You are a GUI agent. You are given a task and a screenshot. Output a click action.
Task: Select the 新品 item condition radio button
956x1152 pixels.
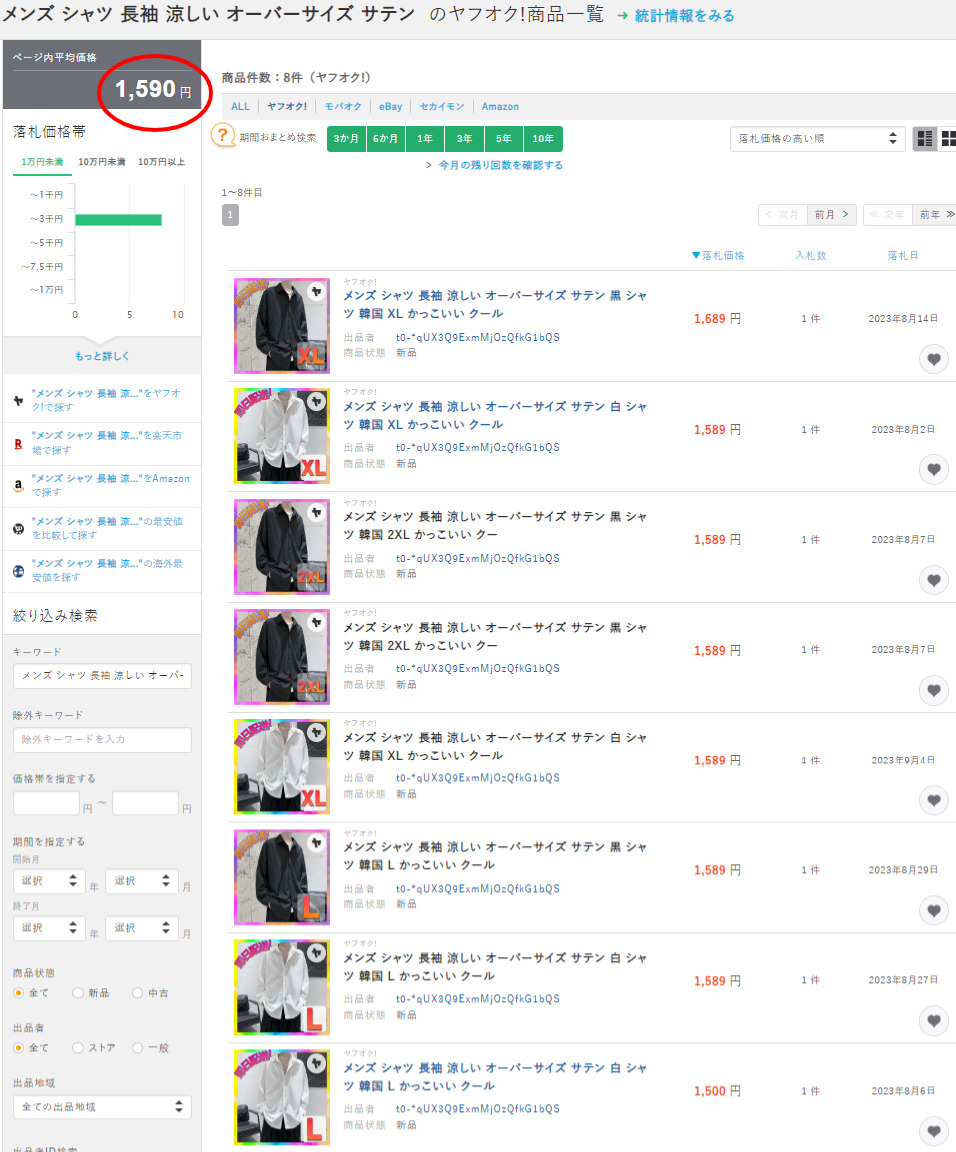[x=78, y=993]
